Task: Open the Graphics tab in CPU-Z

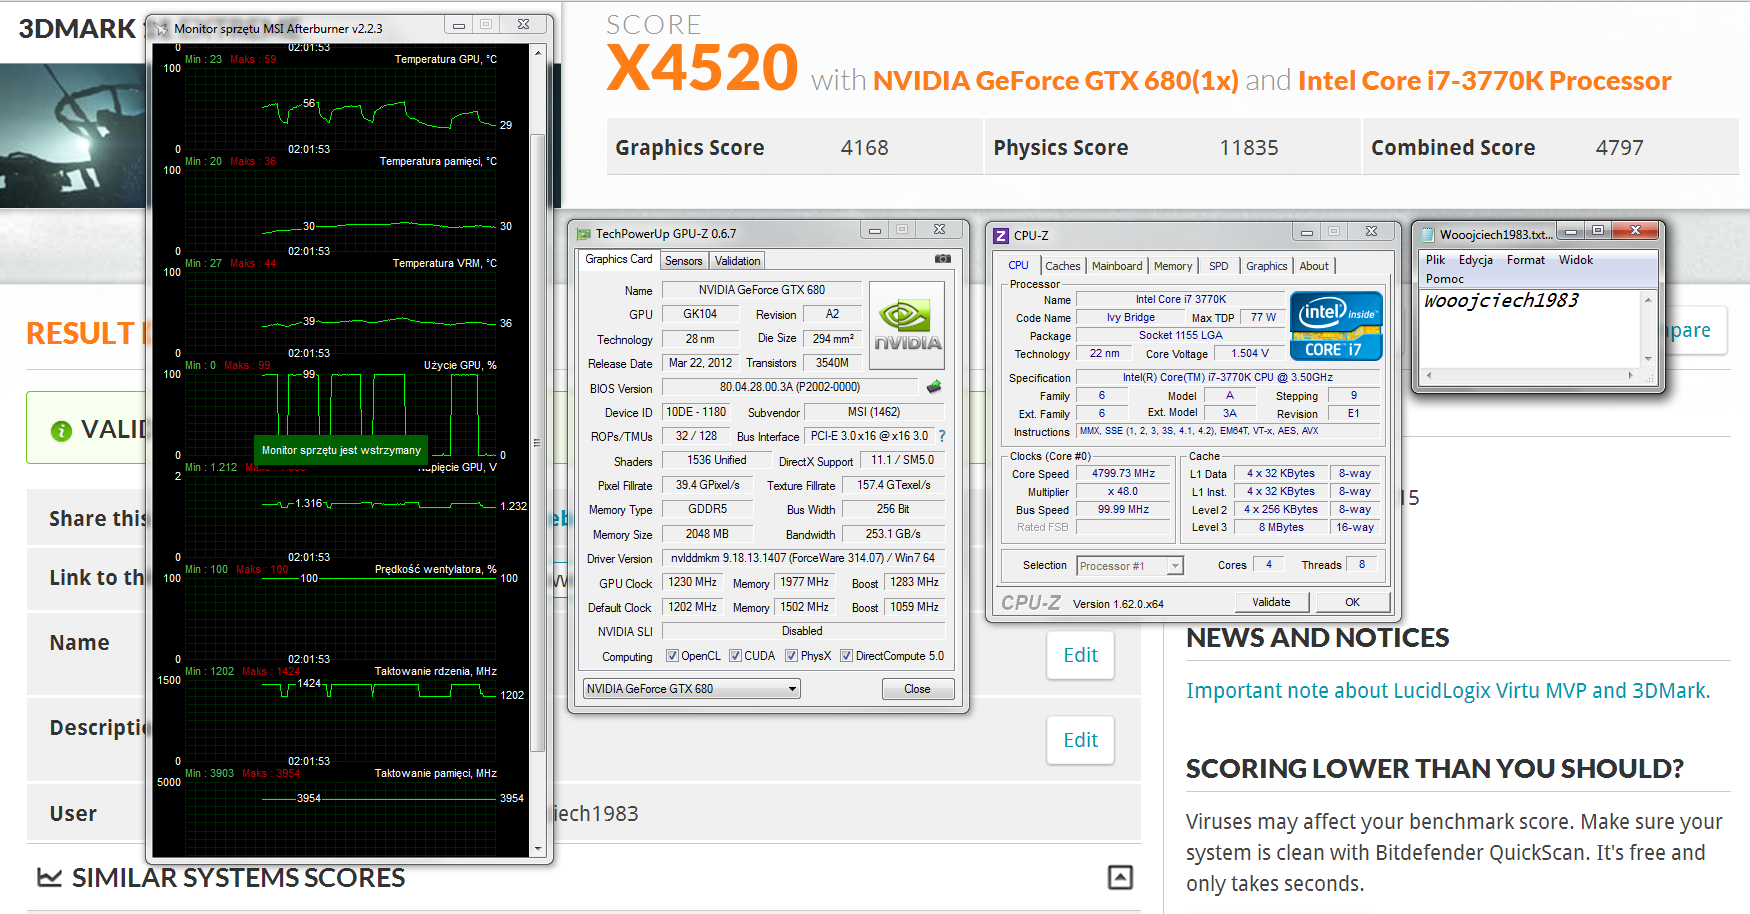Action: (1267, 266)
